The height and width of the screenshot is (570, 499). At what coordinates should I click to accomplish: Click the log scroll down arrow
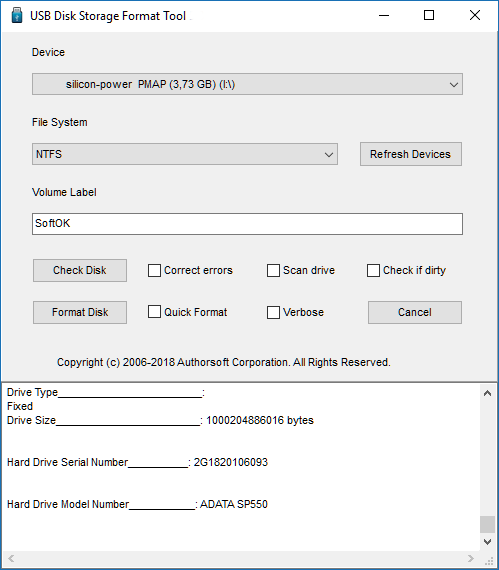click(x=487, y=542)
